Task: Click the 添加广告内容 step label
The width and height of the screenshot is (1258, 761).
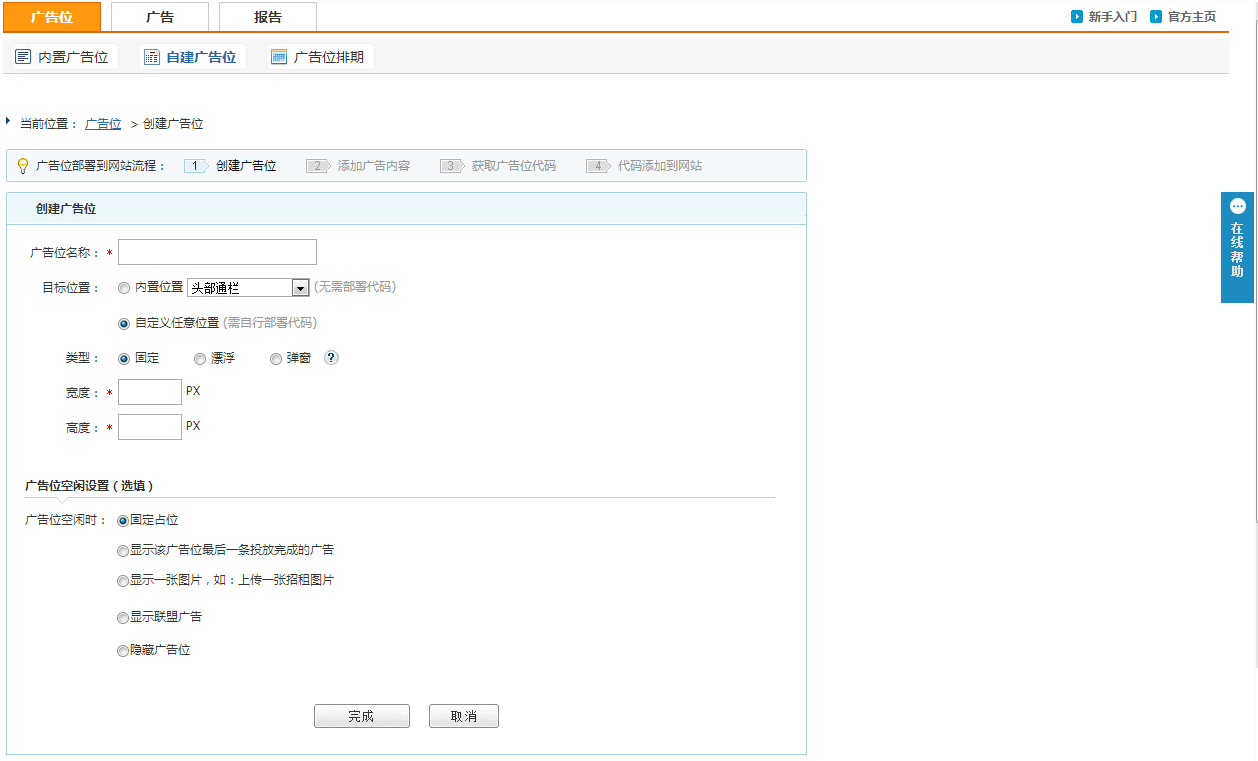Action: (374, 166)
